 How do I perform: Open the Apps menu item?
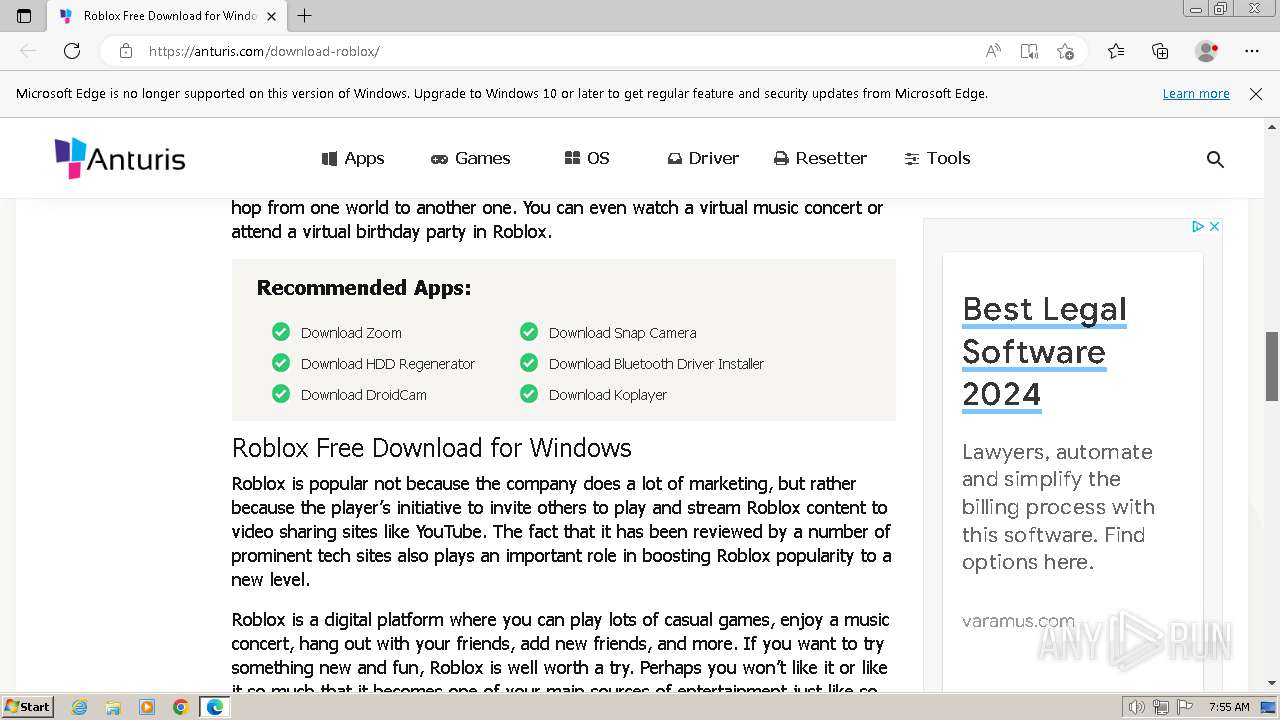pyautogui.click(x=353, y=158)
